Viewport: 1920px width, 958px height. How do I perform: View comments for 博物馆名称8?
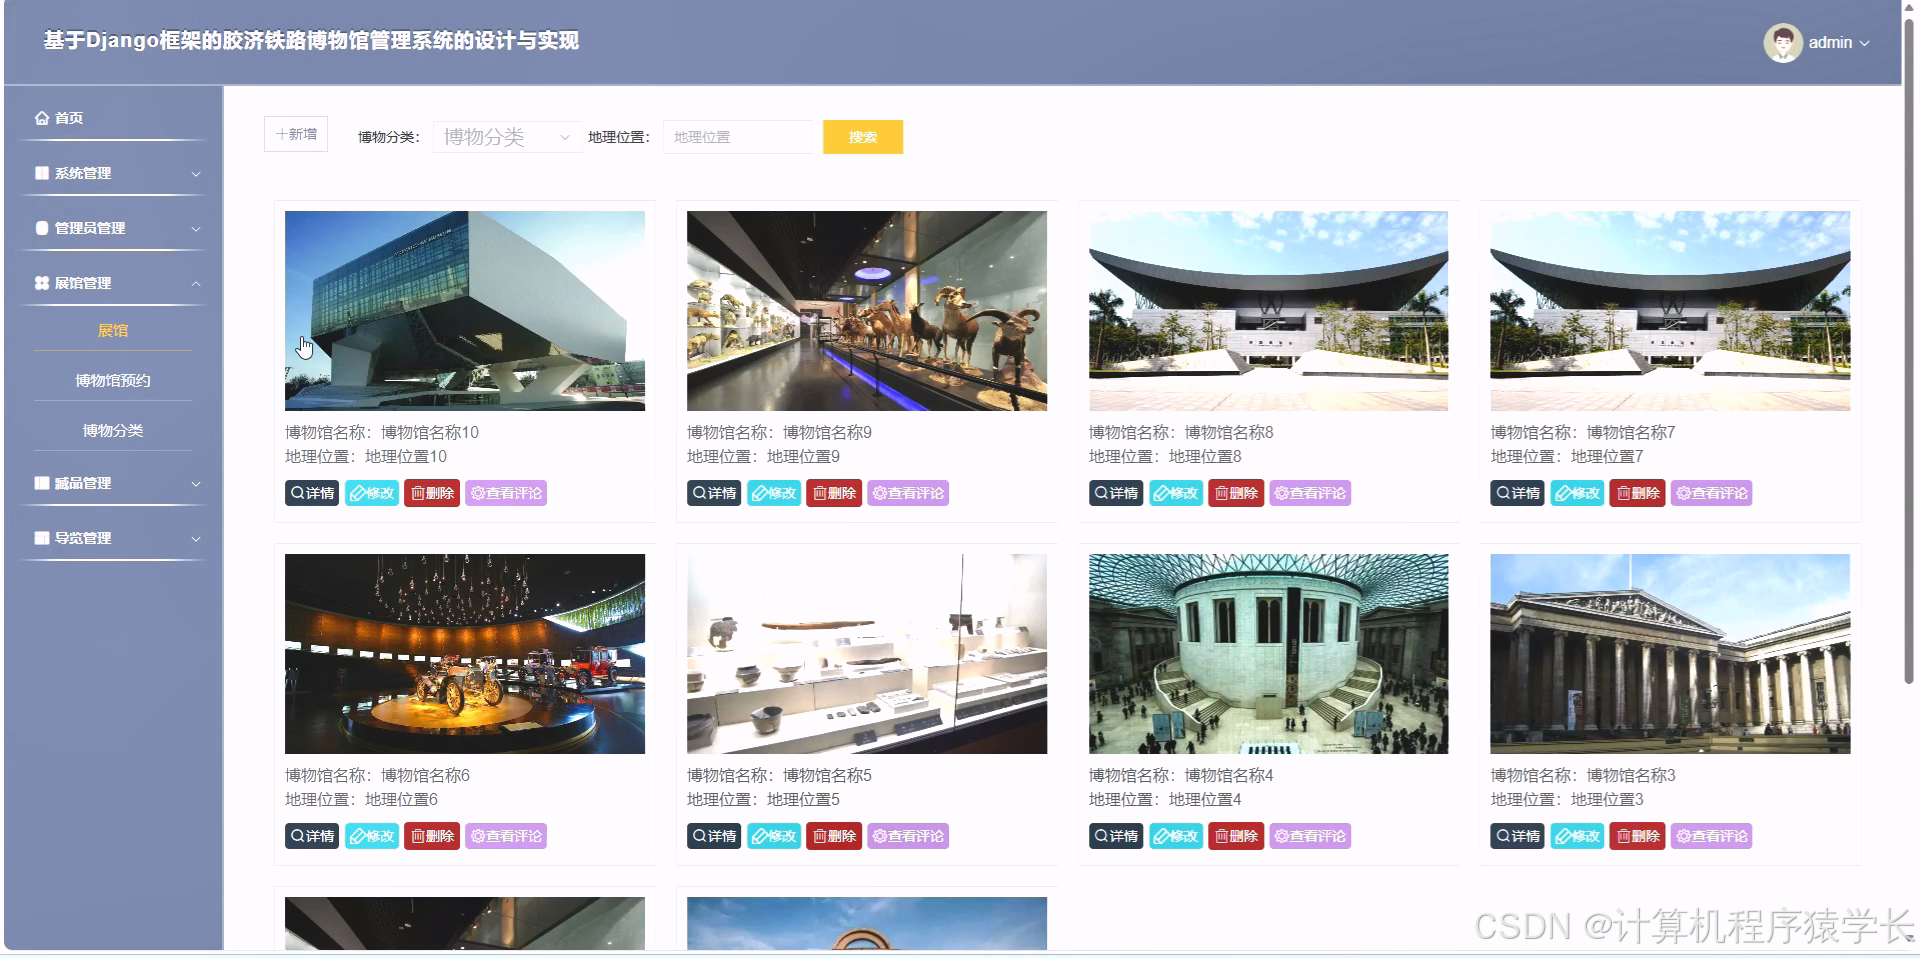coord(1310,493)
